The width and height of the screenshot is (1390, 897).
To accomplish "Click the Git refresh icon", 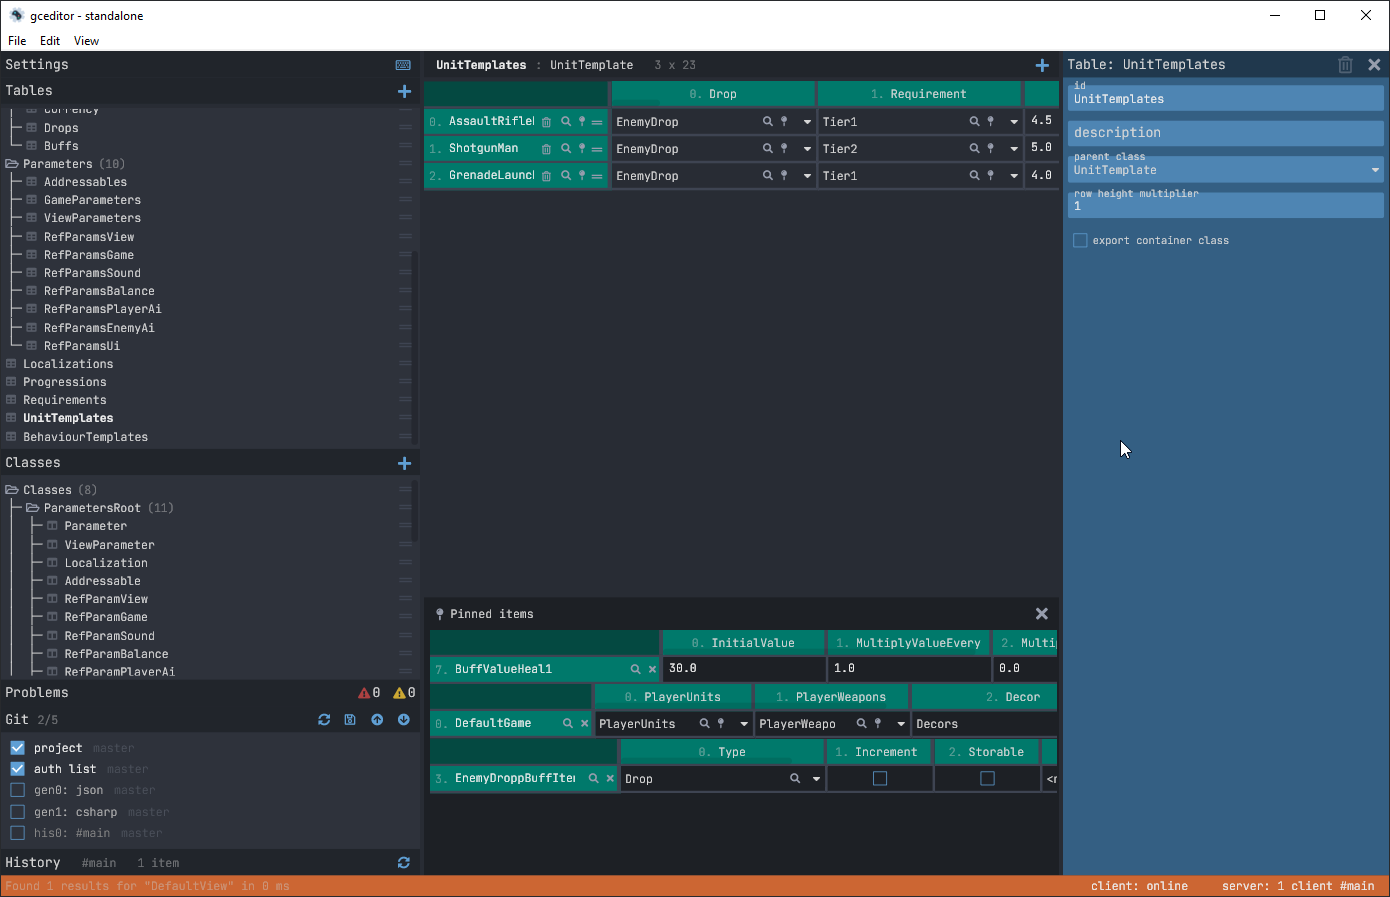I will (324, 720).
